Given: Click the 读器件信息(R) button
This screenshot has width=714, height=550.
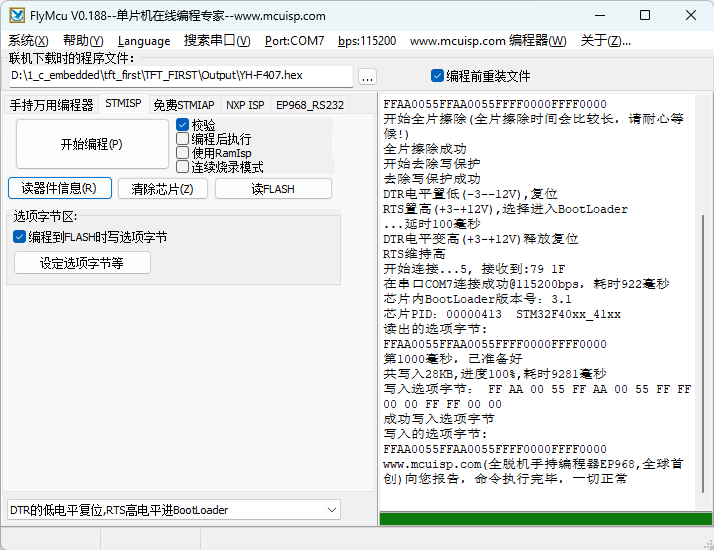Looking at the screenshot, I should 60,188.
